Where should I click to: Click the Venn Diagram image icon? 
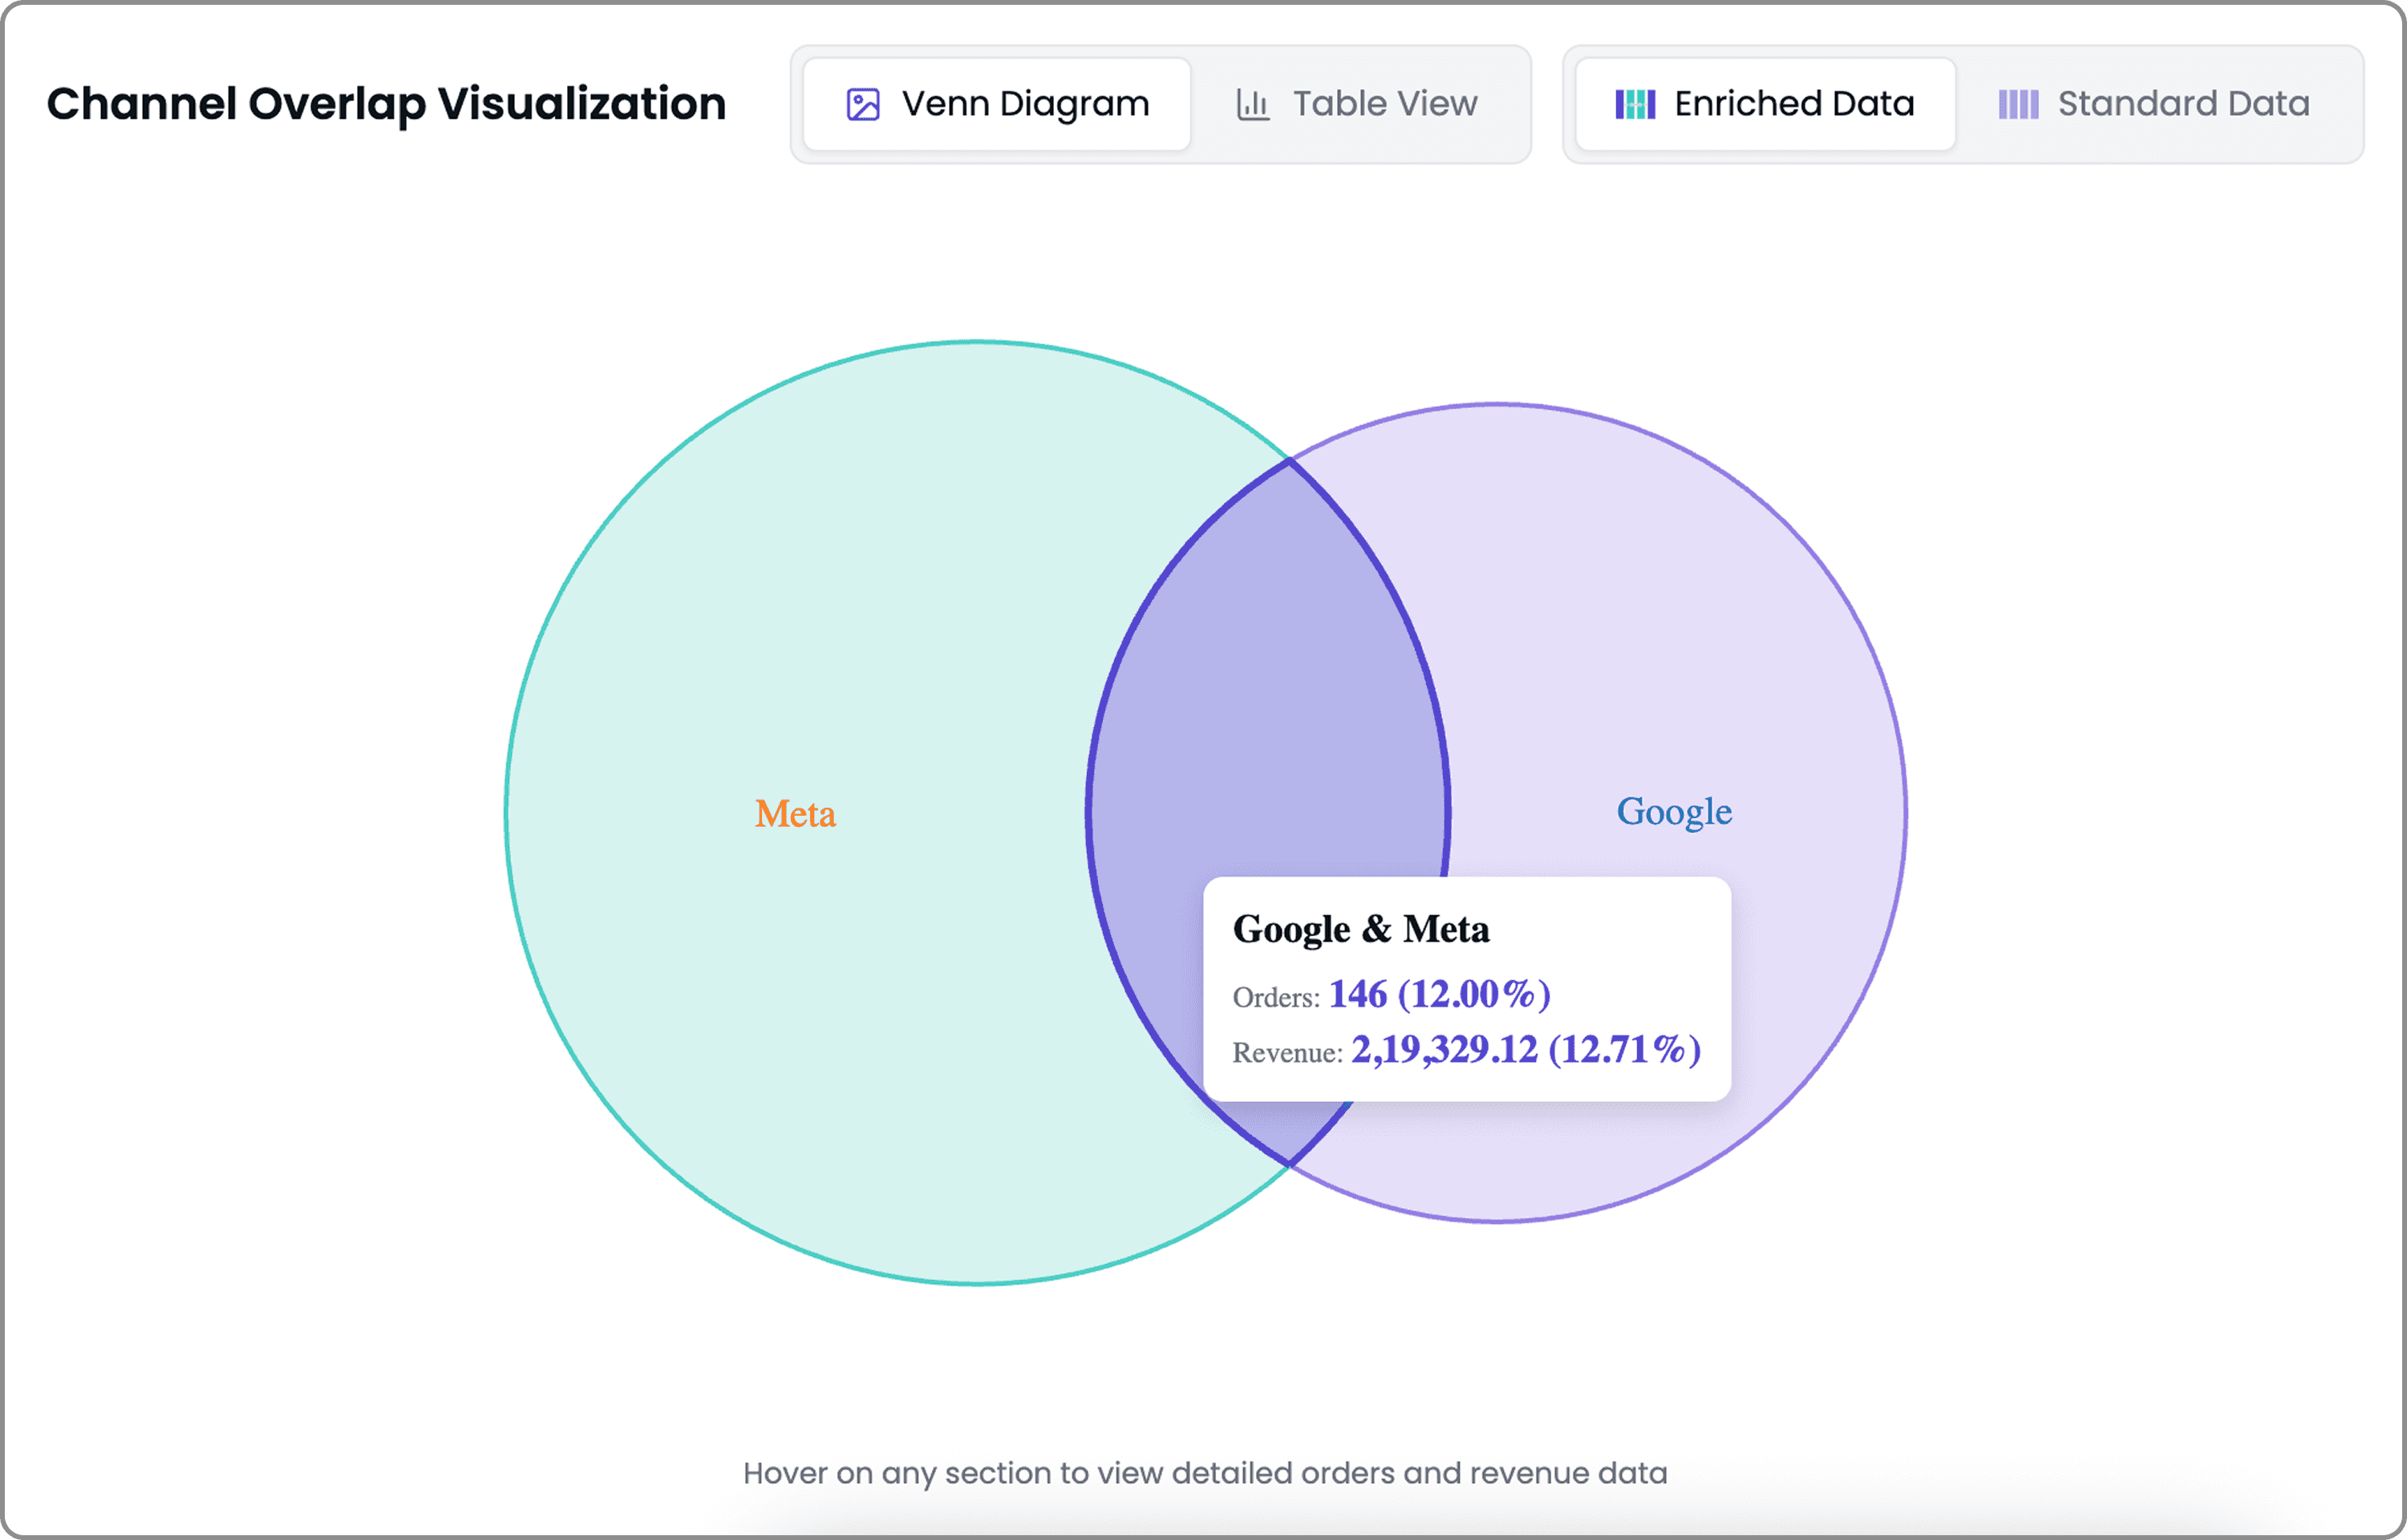[862, 104]
